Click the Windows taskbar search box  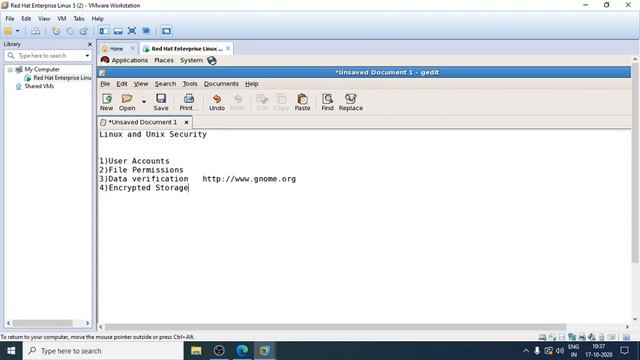(103, 351)
